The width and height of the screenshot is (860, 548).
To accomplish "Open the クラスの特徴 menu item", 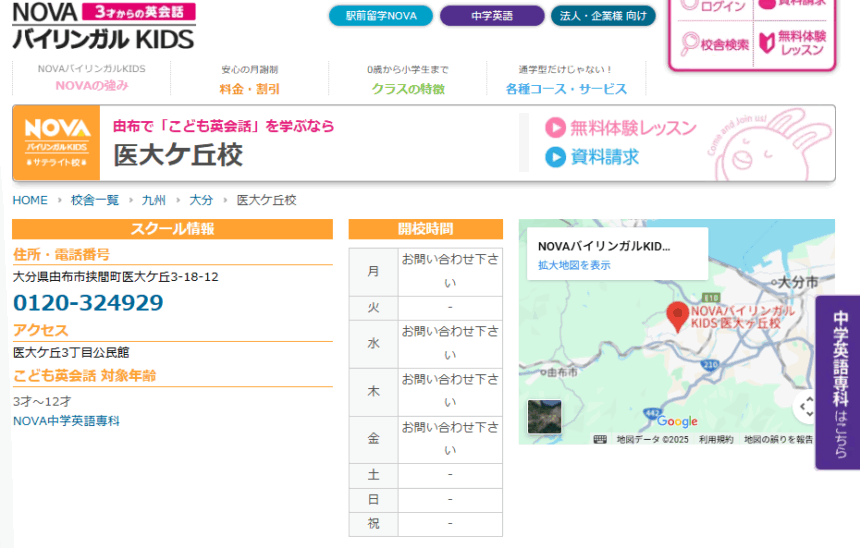I will [408, 88].
